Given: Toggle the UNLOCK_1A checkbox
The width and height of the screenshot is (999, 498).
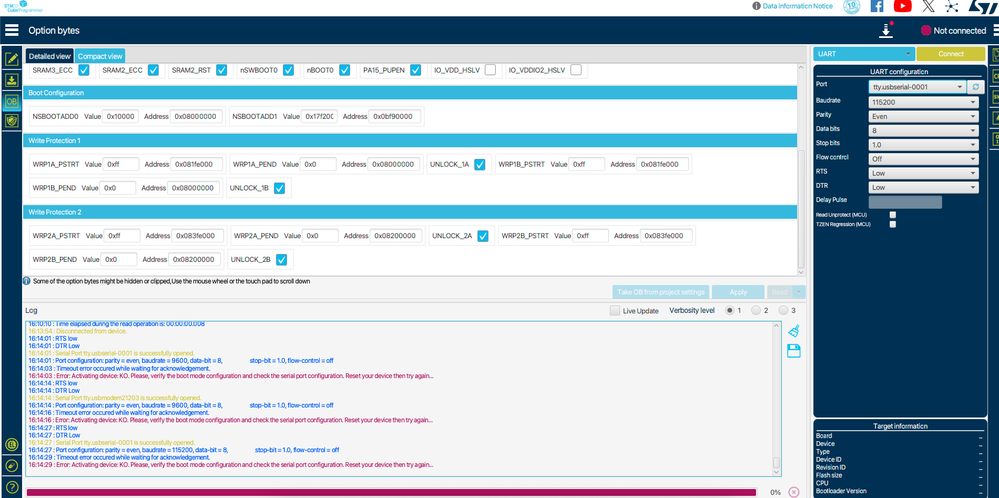Looking at the screenshot, I should point(480,164).
